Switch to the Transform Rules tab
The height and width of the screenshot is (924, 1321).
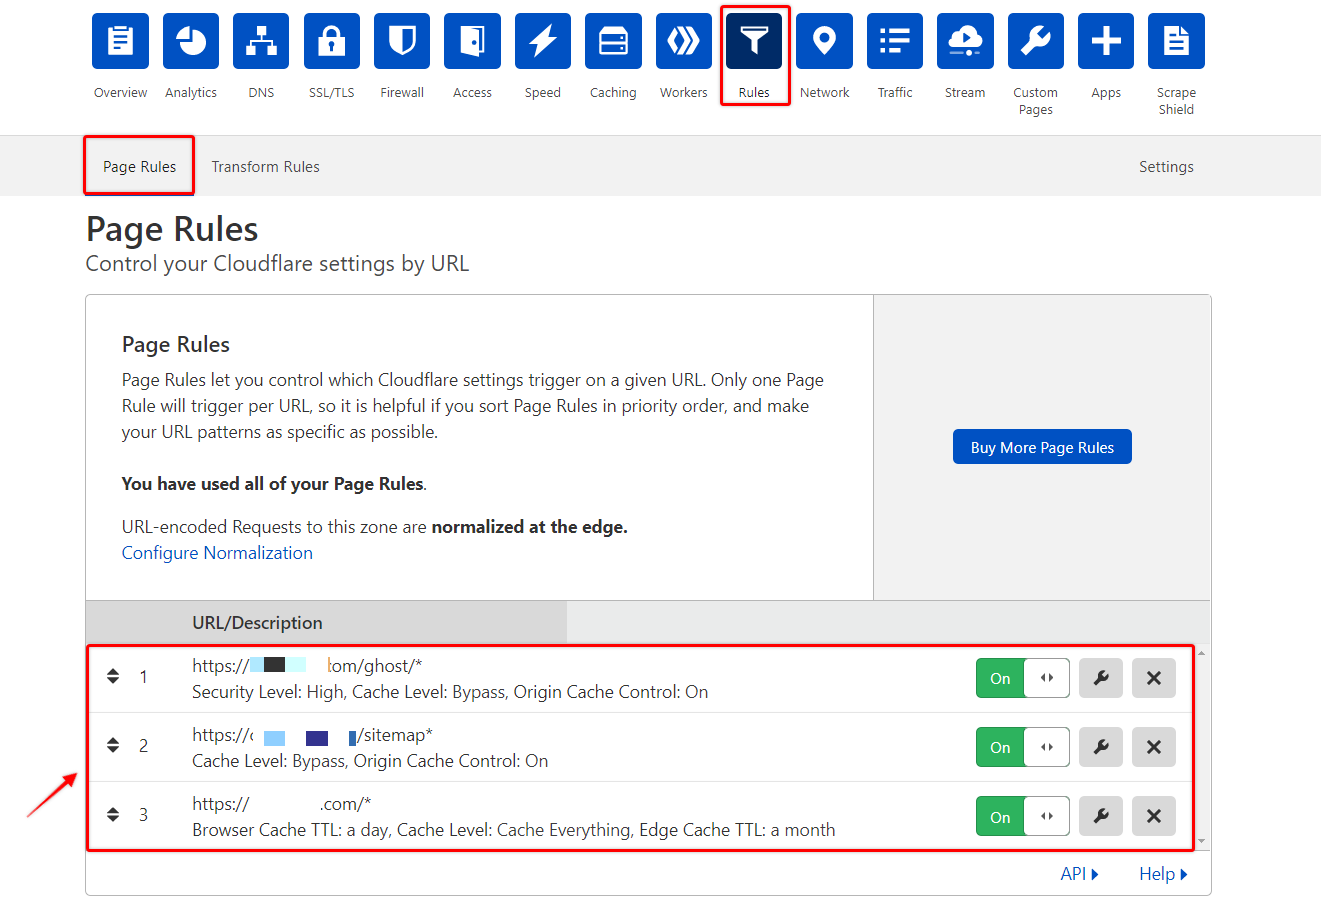[265, 167]
